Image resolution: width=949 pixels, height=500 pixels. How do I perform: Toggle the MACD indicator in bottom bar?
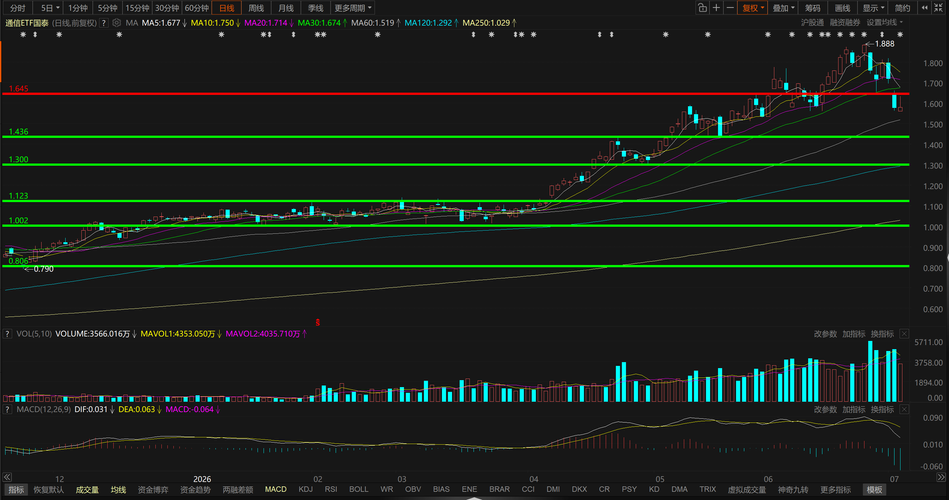tap(275, 490)
